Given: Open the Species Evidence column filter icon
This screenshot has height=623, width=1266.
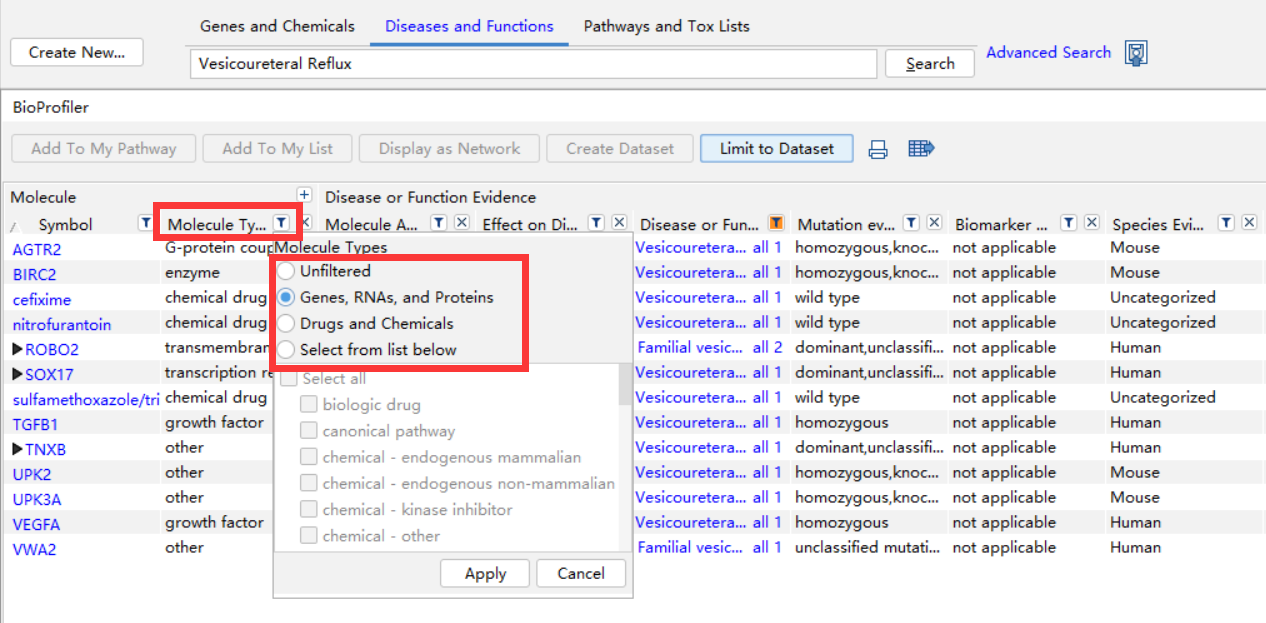Looking at the screenshot, I should click(x=1226, y=223).
